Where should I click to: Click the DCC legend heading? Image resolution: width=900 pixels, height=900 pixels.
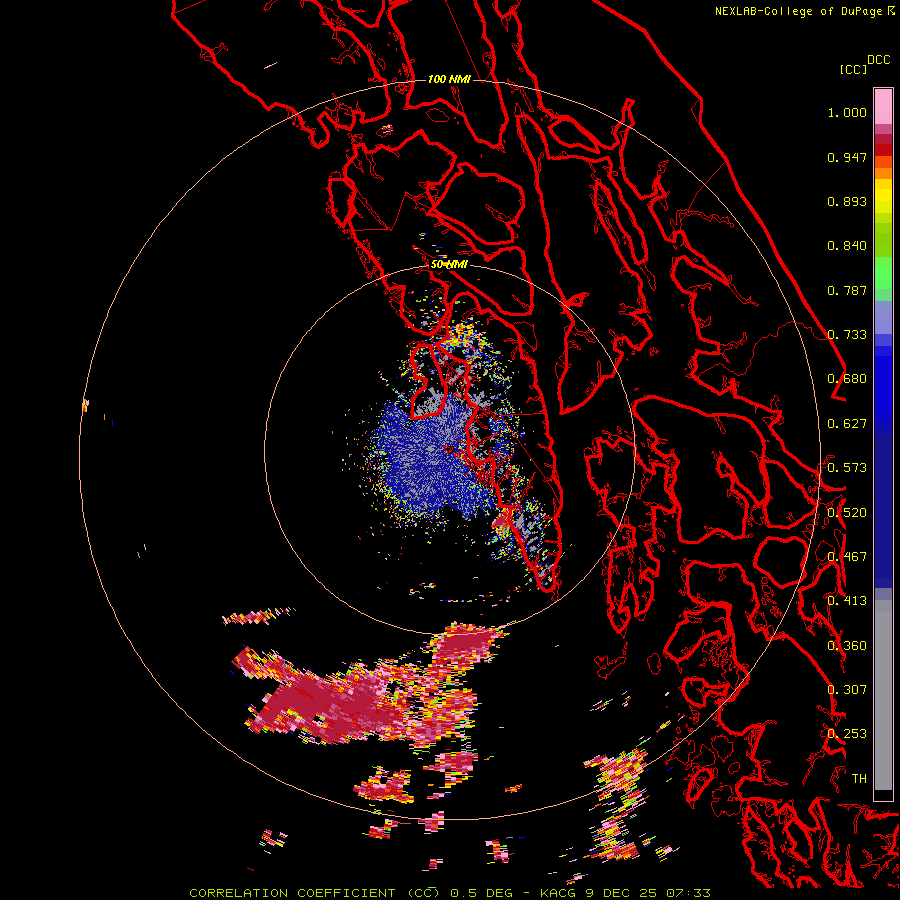(x=879, y=60)
